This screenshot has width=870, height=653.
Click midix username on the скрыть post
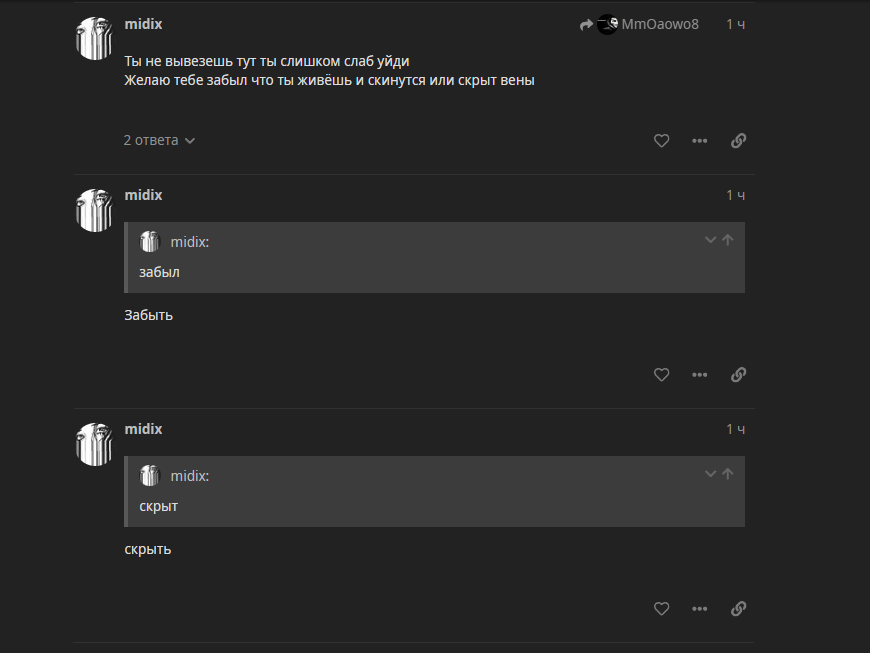143,429
